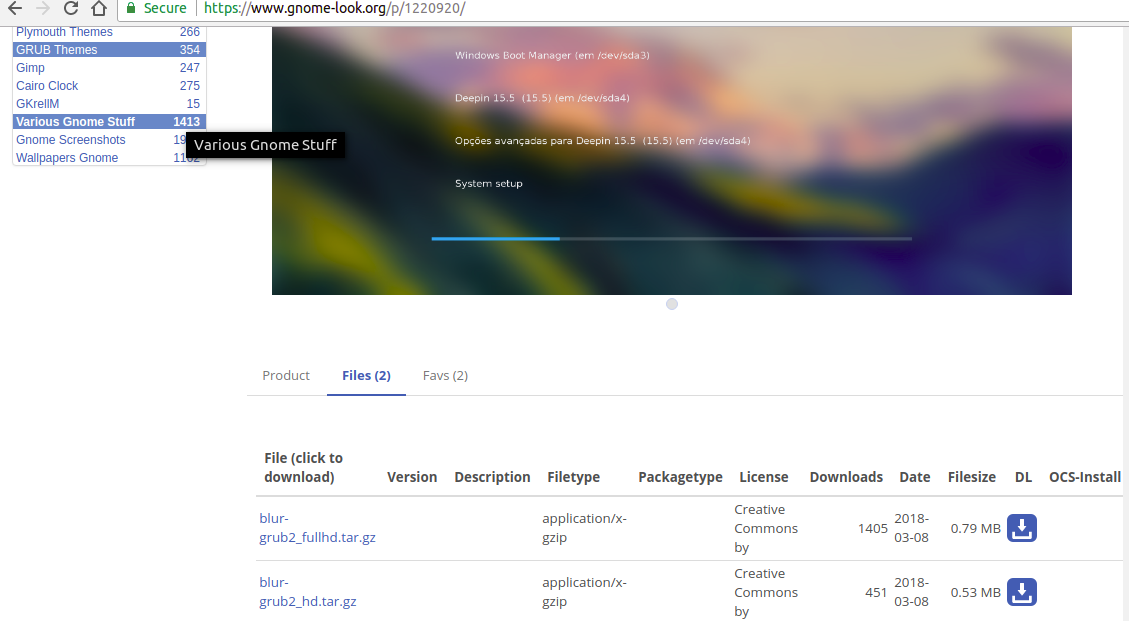Open Gnome Screenshots category

click(x=71, y=140)
